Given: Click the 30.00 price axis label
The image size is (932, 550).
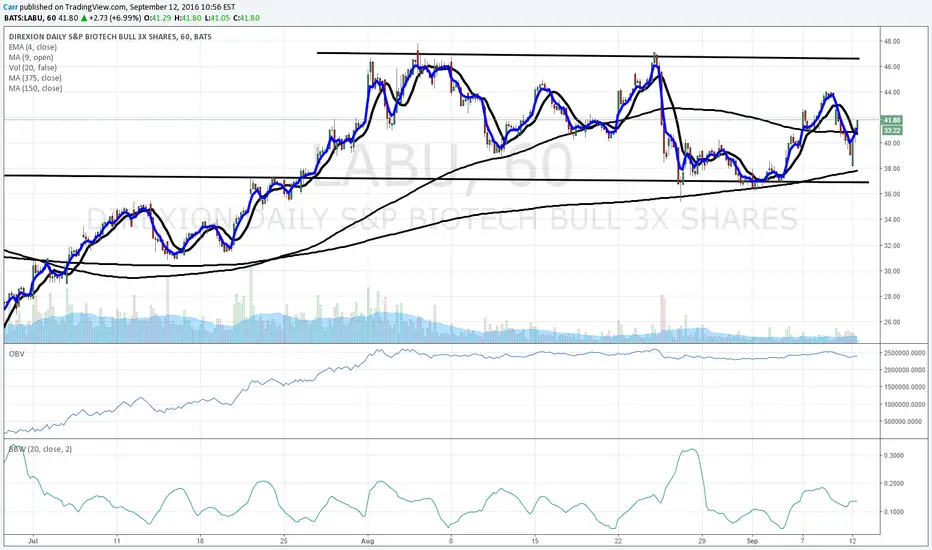Looking at the screenshot, I should (x=892, y=271).
